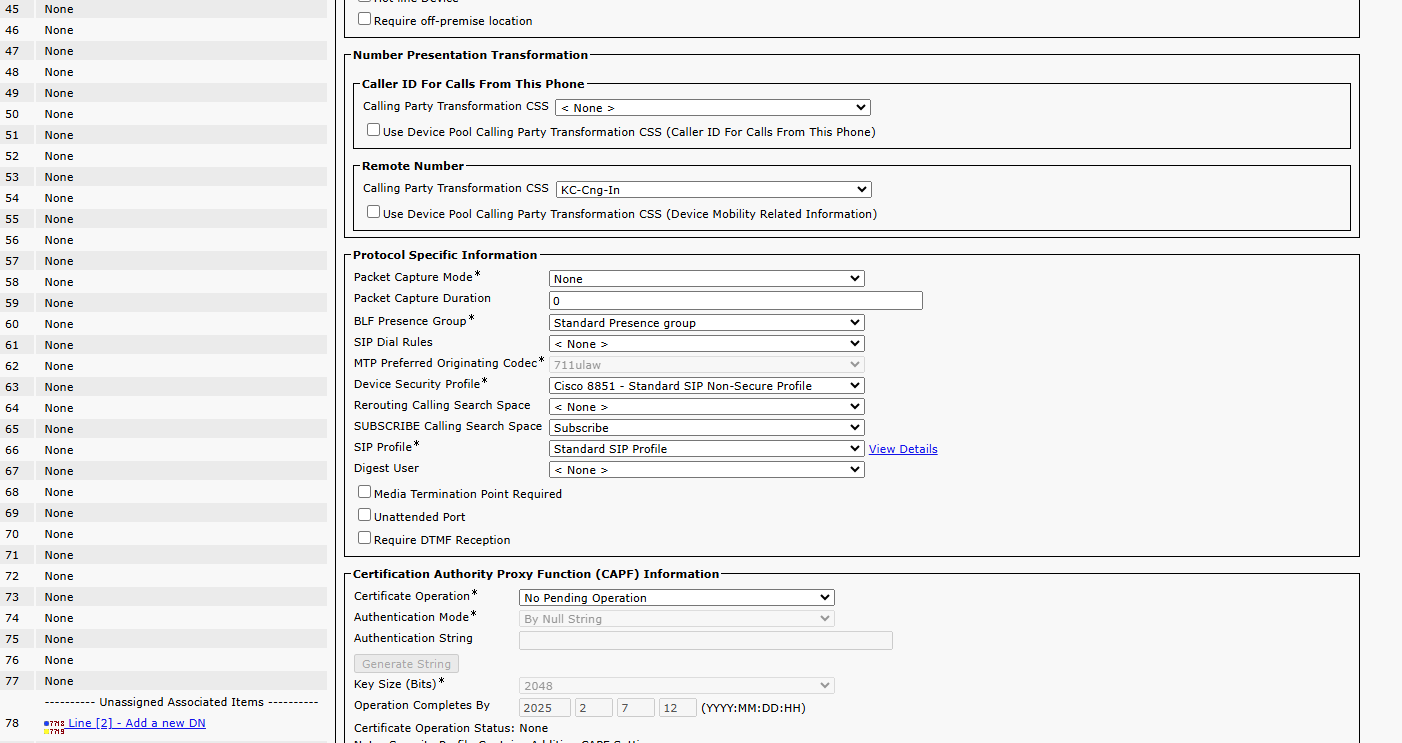Click Operation Completes By month field

pyautogui.click(x=594, y=708)
